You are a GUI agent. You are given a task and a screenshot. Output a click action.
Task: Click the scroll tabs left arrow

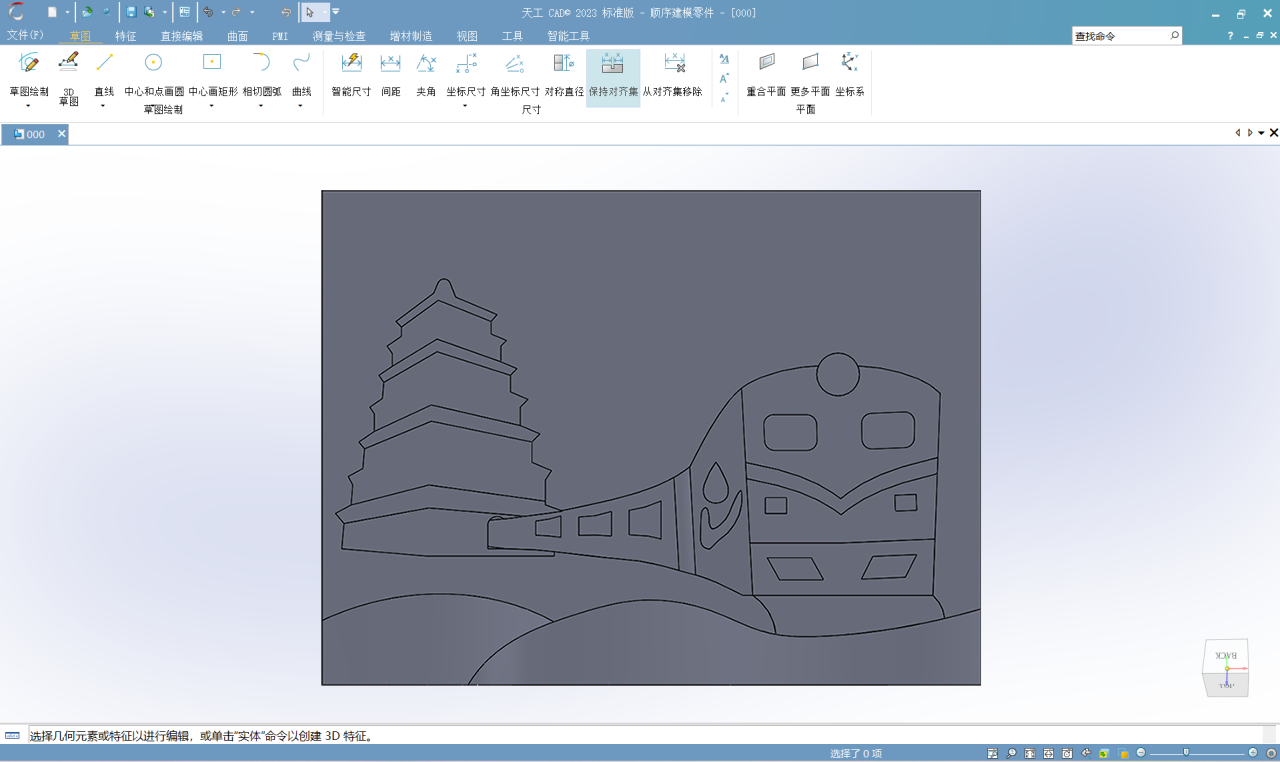(1238, 133)
